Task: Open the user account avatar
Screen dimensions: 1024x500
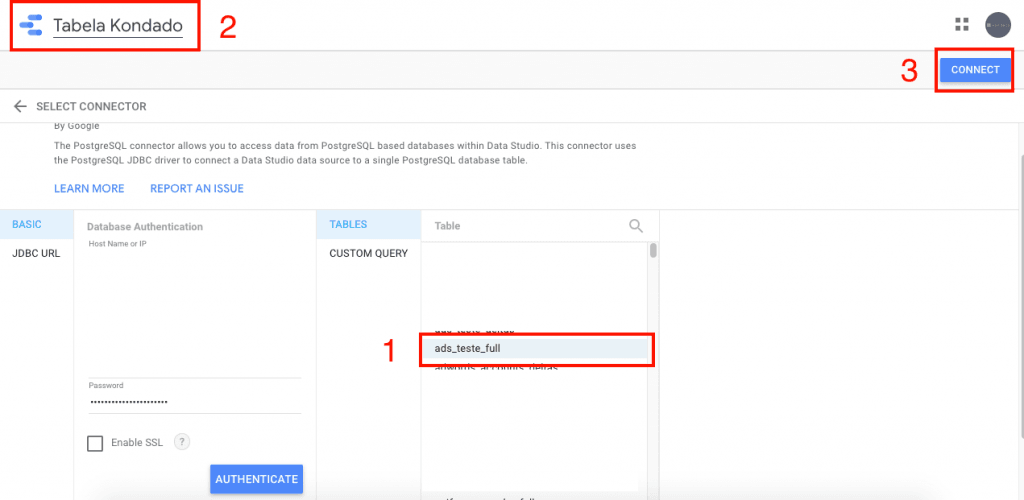Action: click(997, 25)
